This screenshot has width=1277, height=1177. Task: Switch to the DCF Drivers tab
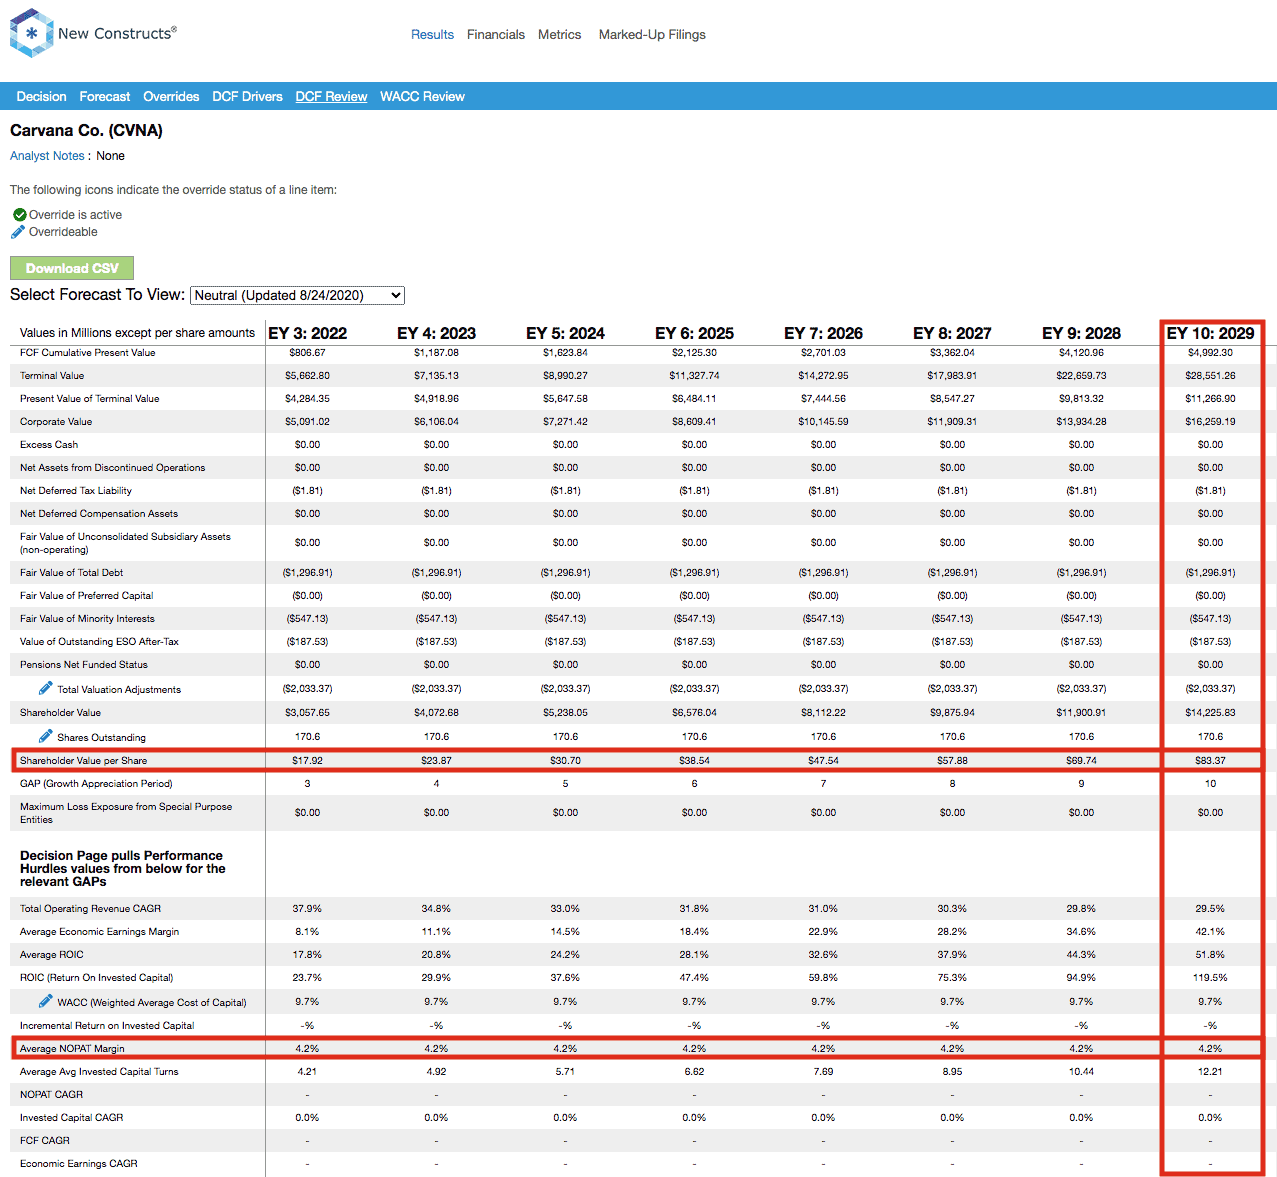click(x=247, y=96)
